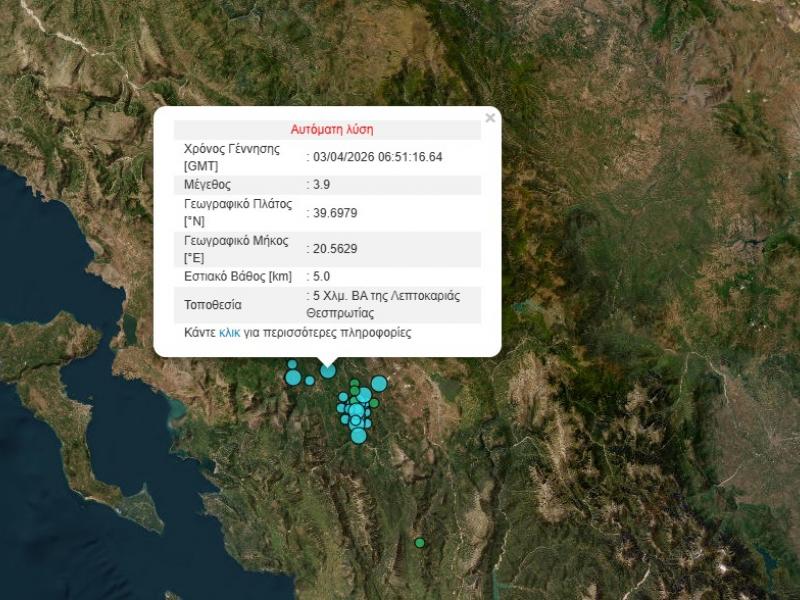Screen dimensions: 800x600
Task: Click the 'Μέγεθος' magnitude label
Action: (208, 185)
